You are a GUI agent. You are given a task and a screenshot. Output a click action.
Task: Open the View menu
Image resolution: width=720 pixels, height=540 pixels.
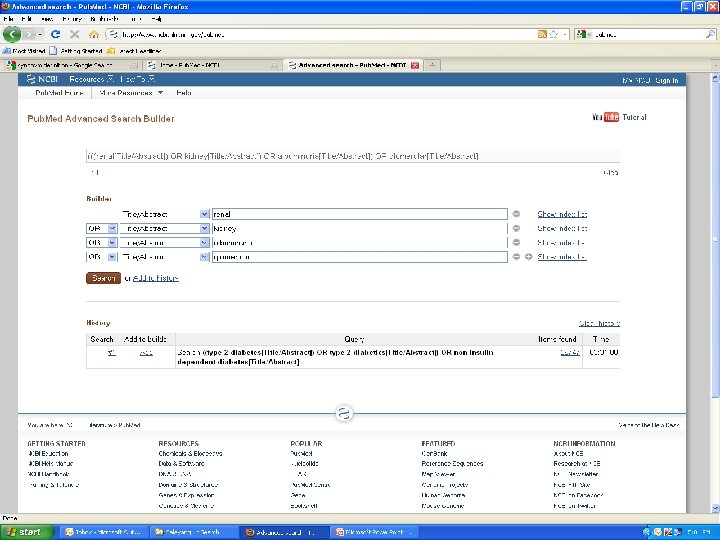tap(47, 19)
